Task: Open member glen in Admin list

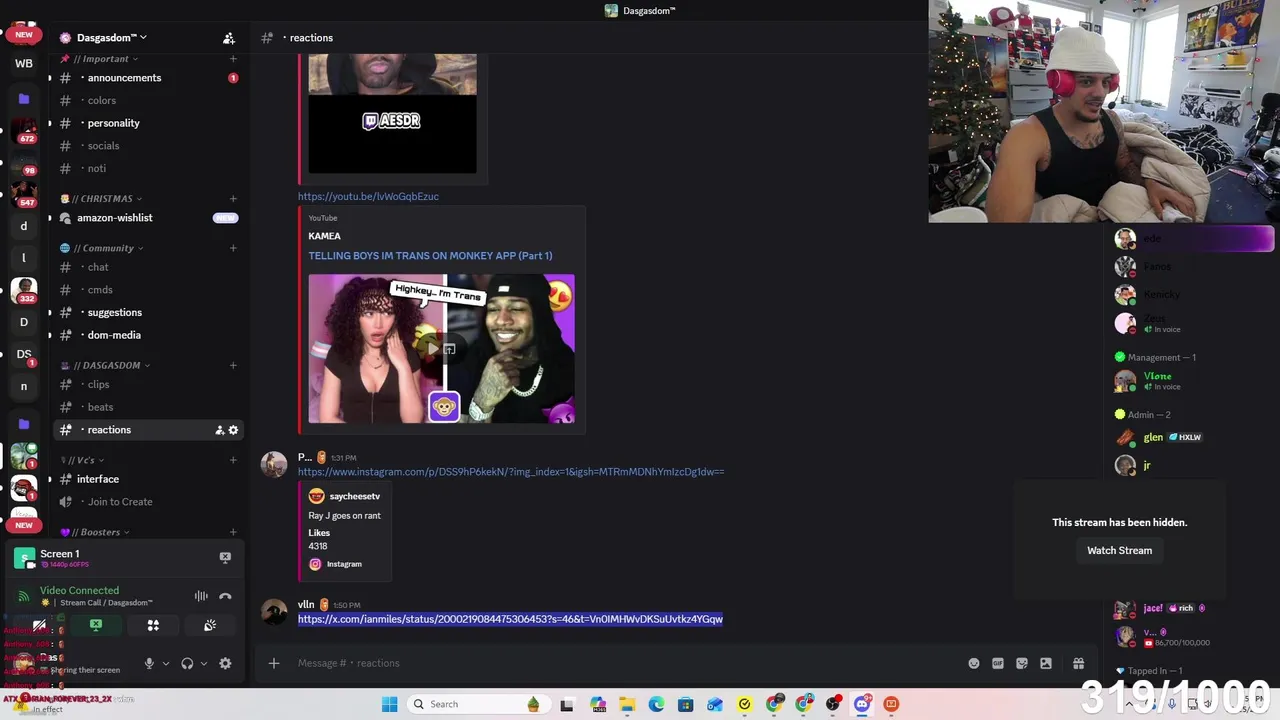Action: click(1153, 437)
